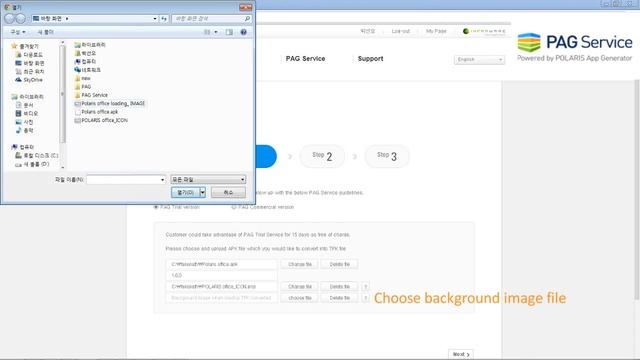Open 문서 library in the navigation pane
640x360 pixels.
point(24,105)
